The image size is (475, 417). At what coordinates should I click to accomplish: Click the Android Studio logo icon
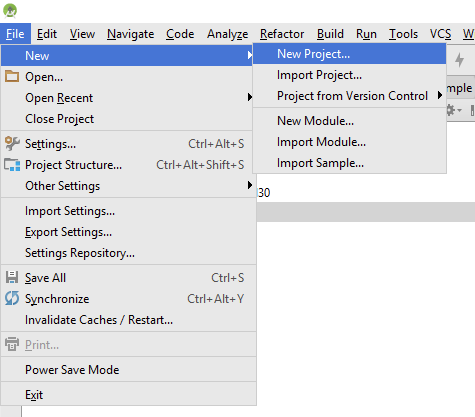click(10, 10)
